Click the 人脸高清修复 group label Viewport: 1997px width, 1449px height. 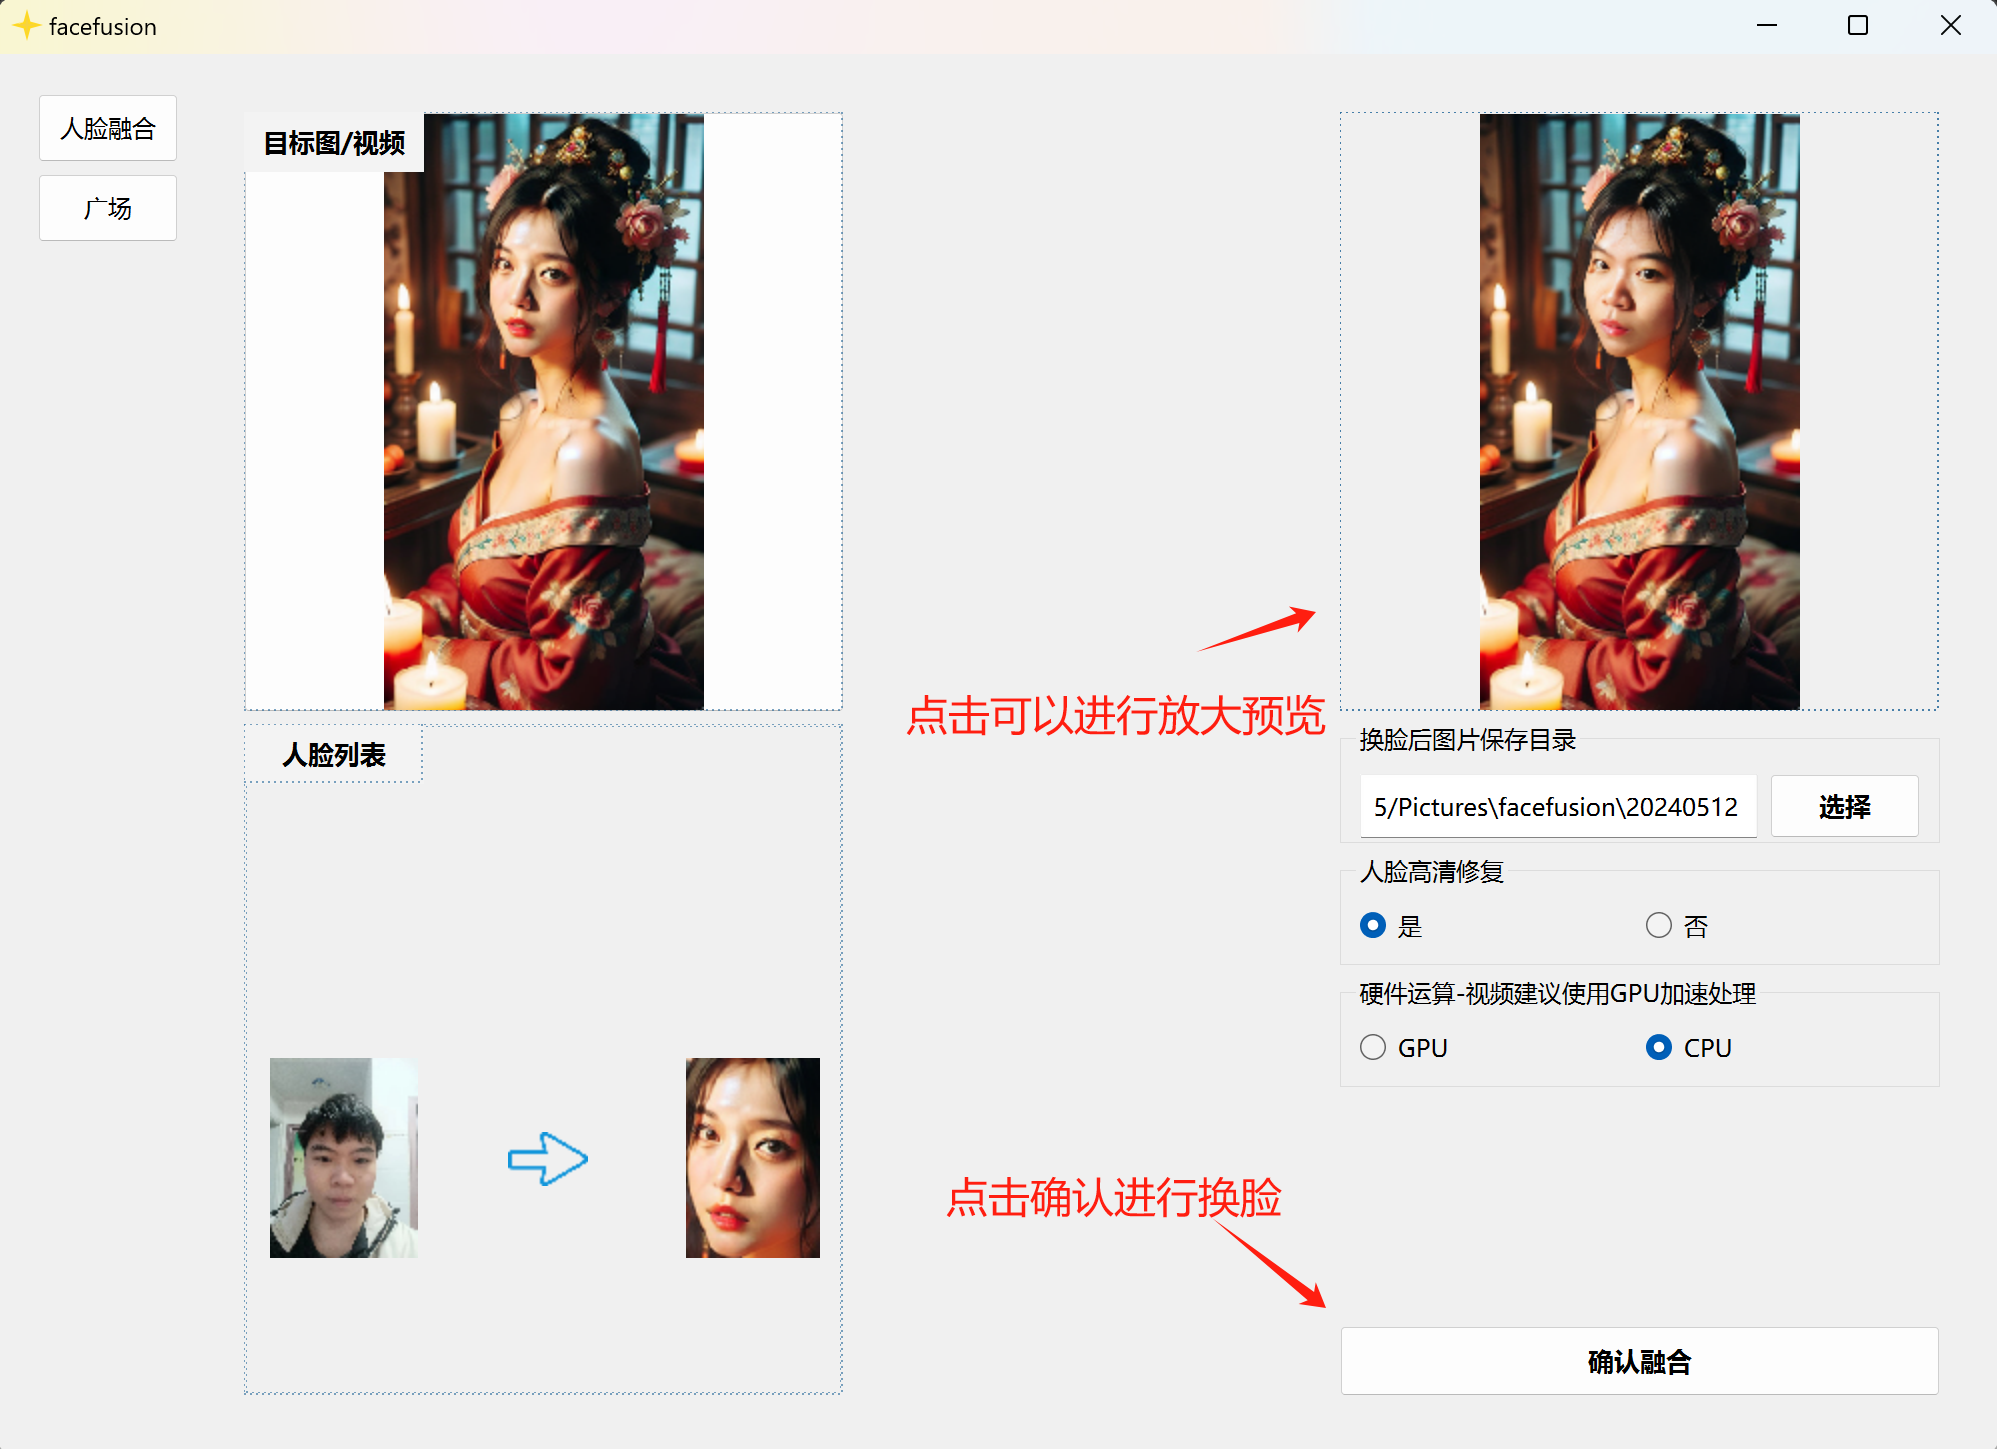(x=1432, y=872)
